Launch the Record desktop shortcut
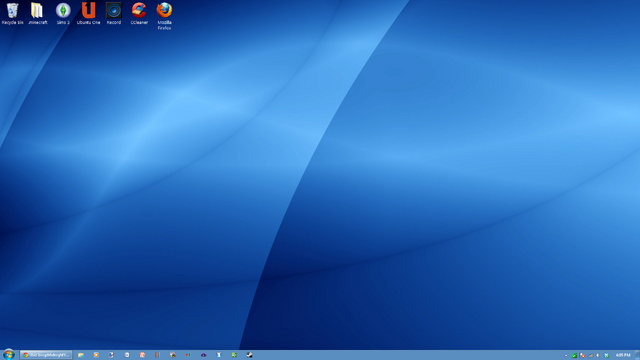The height and width of the screenshot is (360, 640). 114,13
